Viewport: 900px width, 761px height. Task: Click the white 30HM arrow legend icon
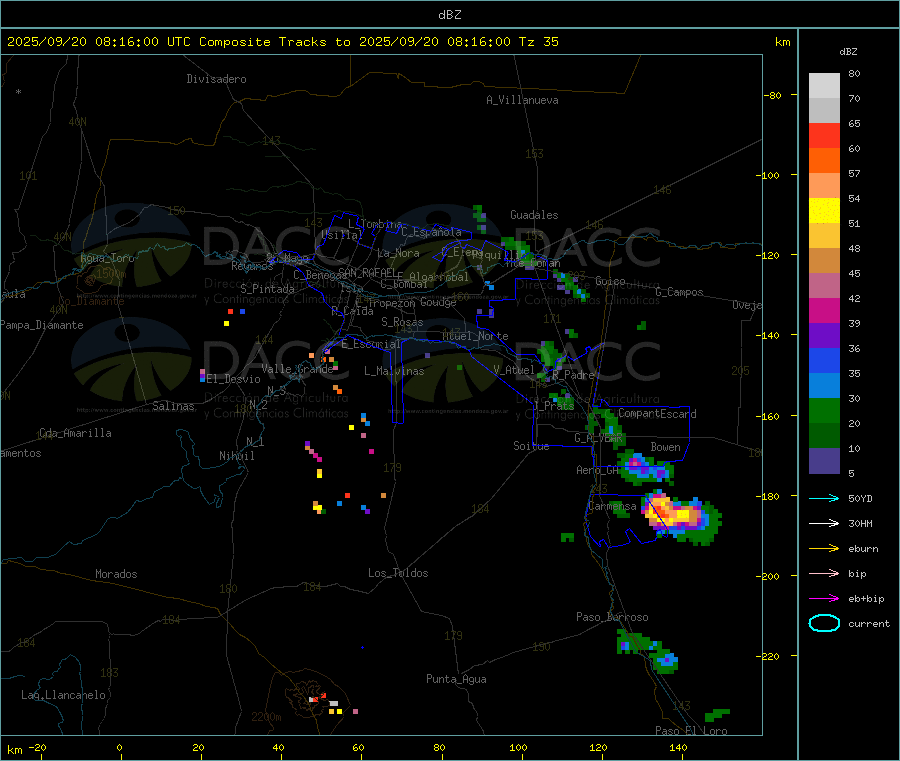(824, 523)
